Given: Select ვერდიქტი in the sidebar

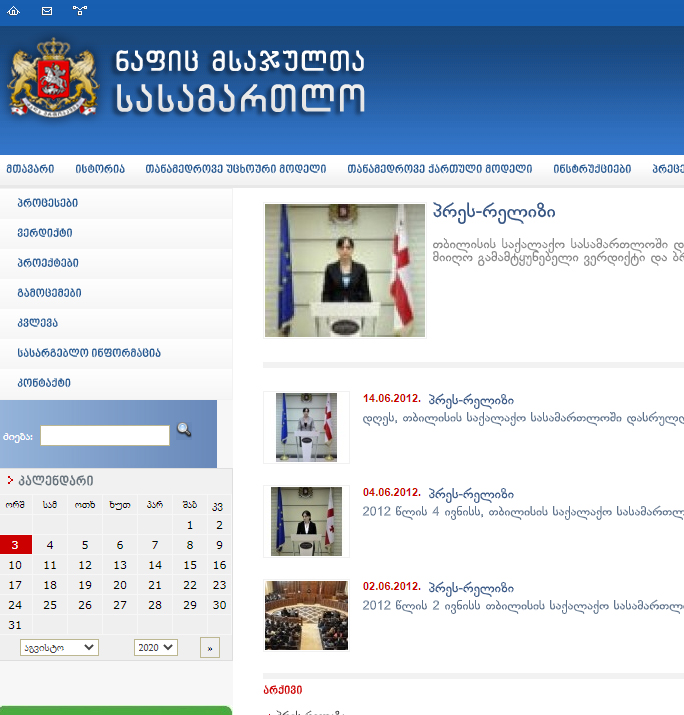Looking at the screenshot, I should pos(116,233).
